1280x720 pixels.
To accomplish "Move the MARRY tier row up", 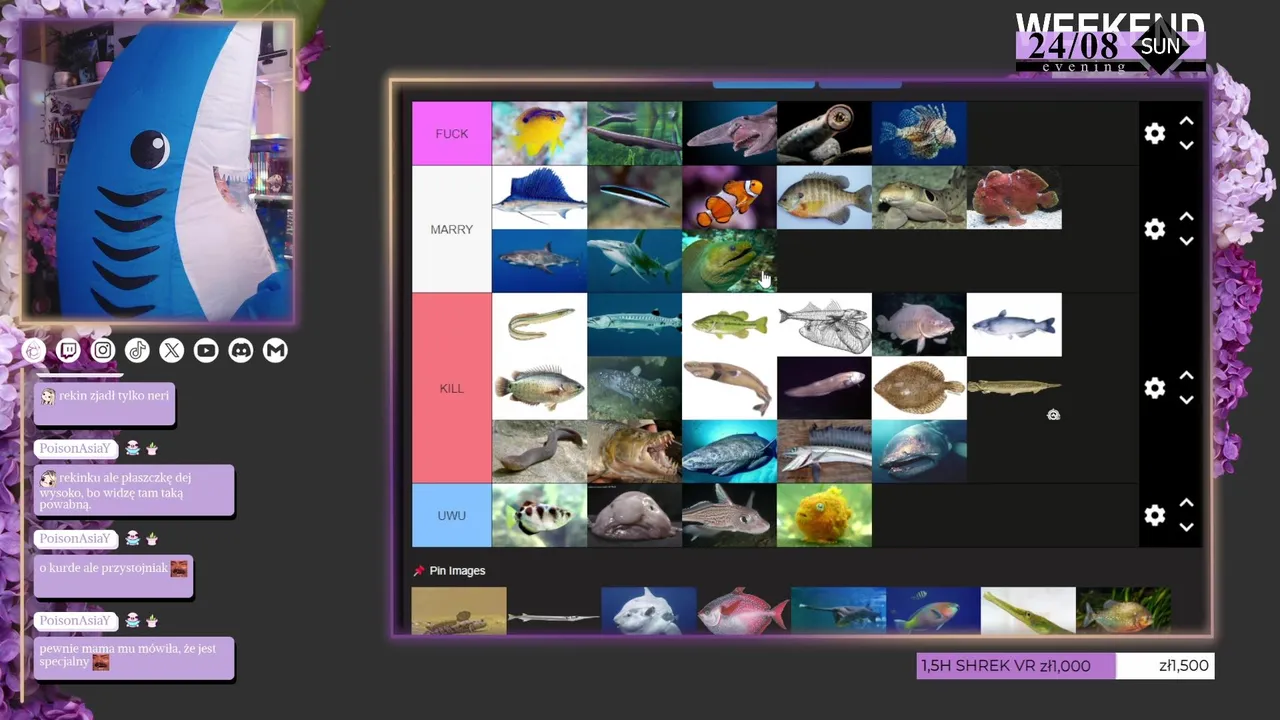I will 1186,217.
